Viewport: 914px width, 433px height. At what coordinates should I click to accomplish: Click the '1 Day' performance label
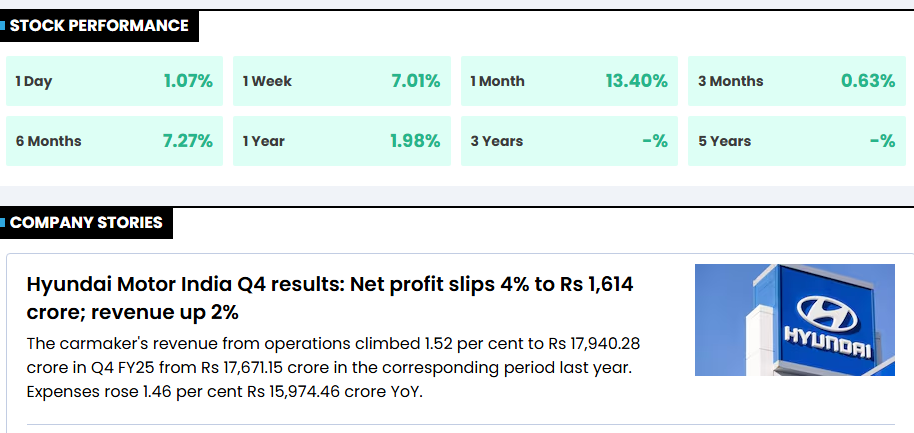[34, 81]
